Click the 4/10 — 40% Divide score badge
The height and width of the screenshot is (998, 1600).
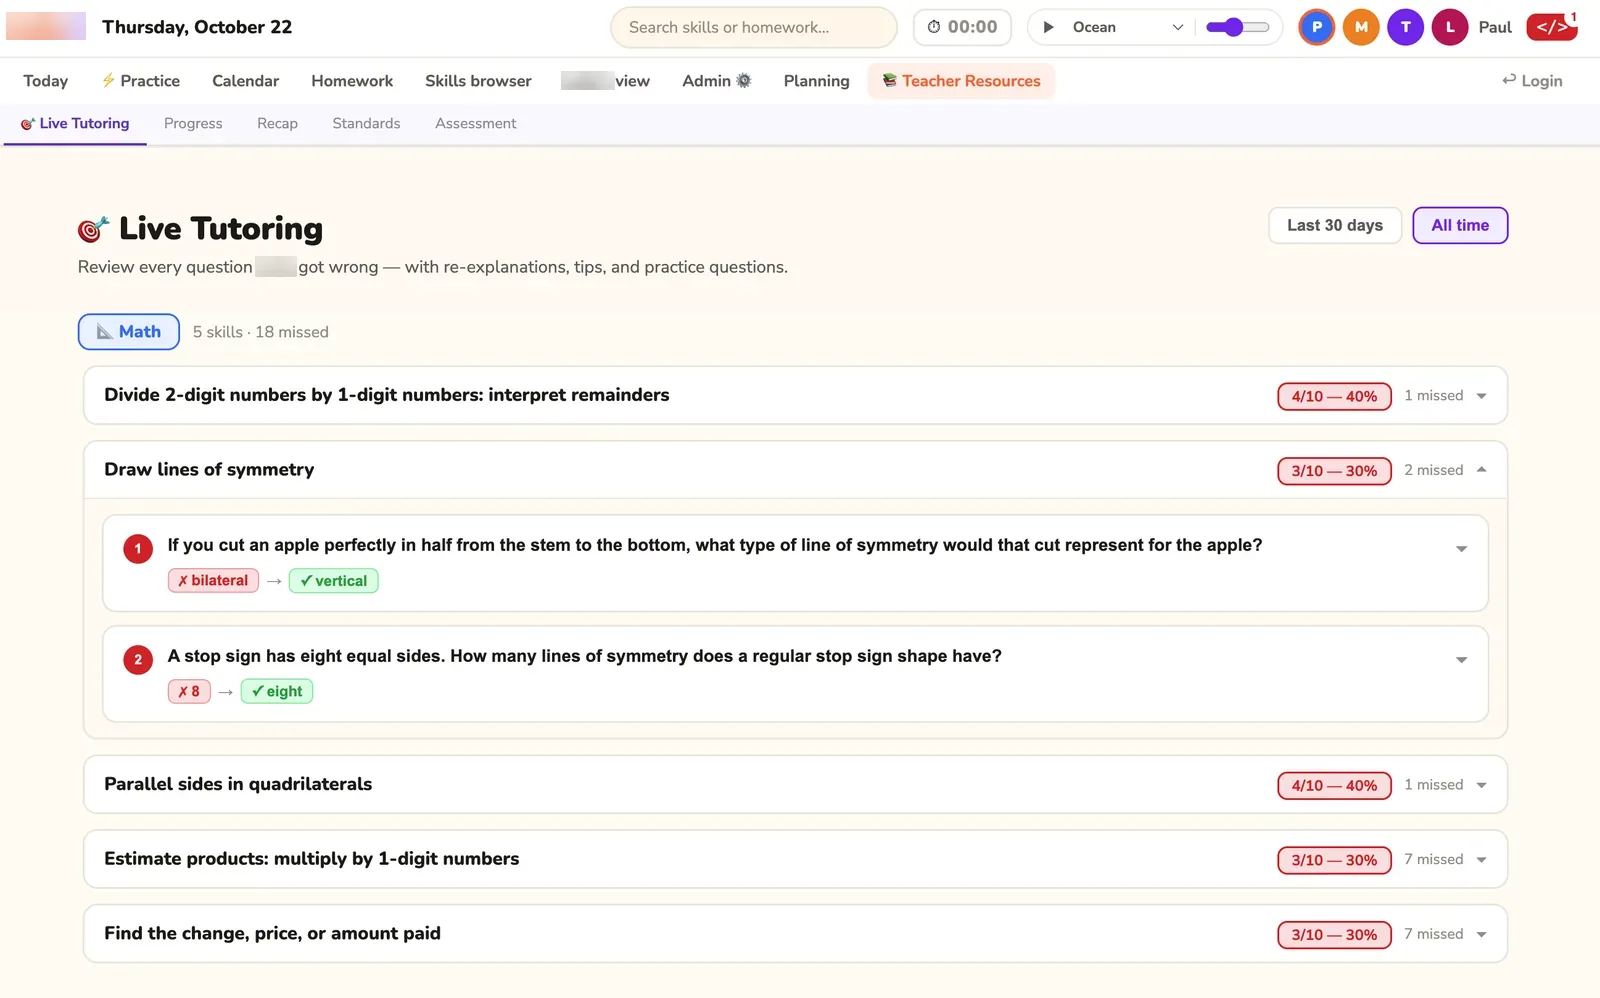[1334, 396]
